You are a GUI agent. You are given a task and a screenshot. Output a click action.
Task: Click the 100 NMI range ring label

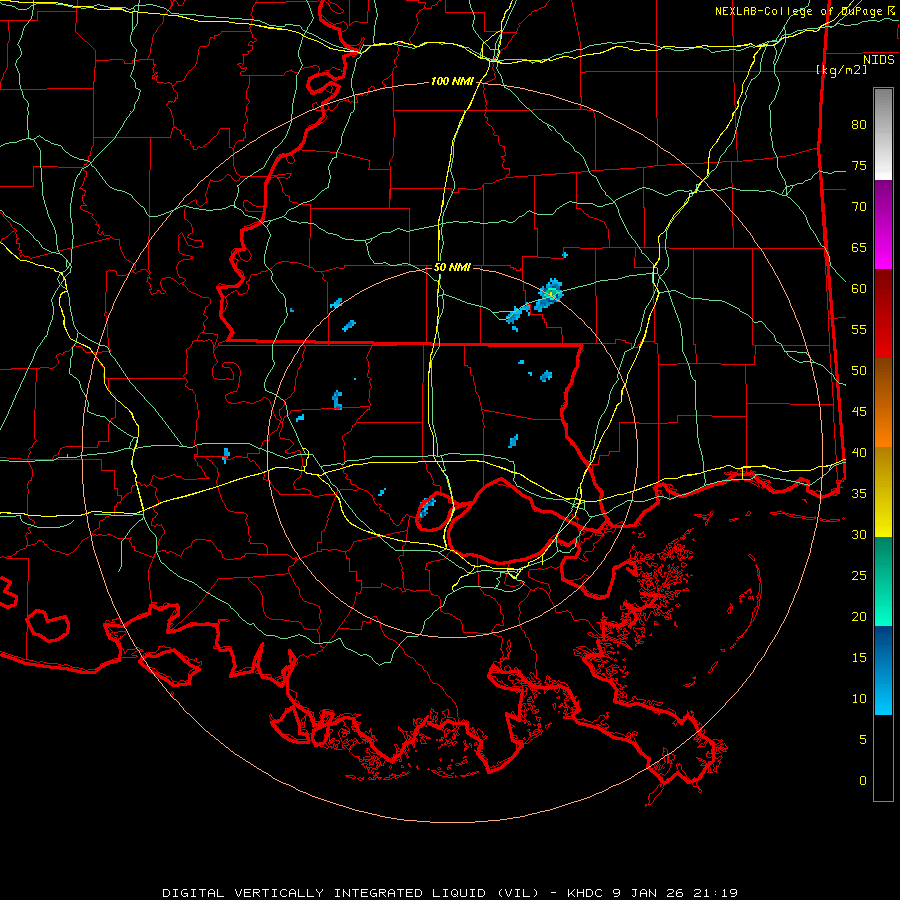452,82
